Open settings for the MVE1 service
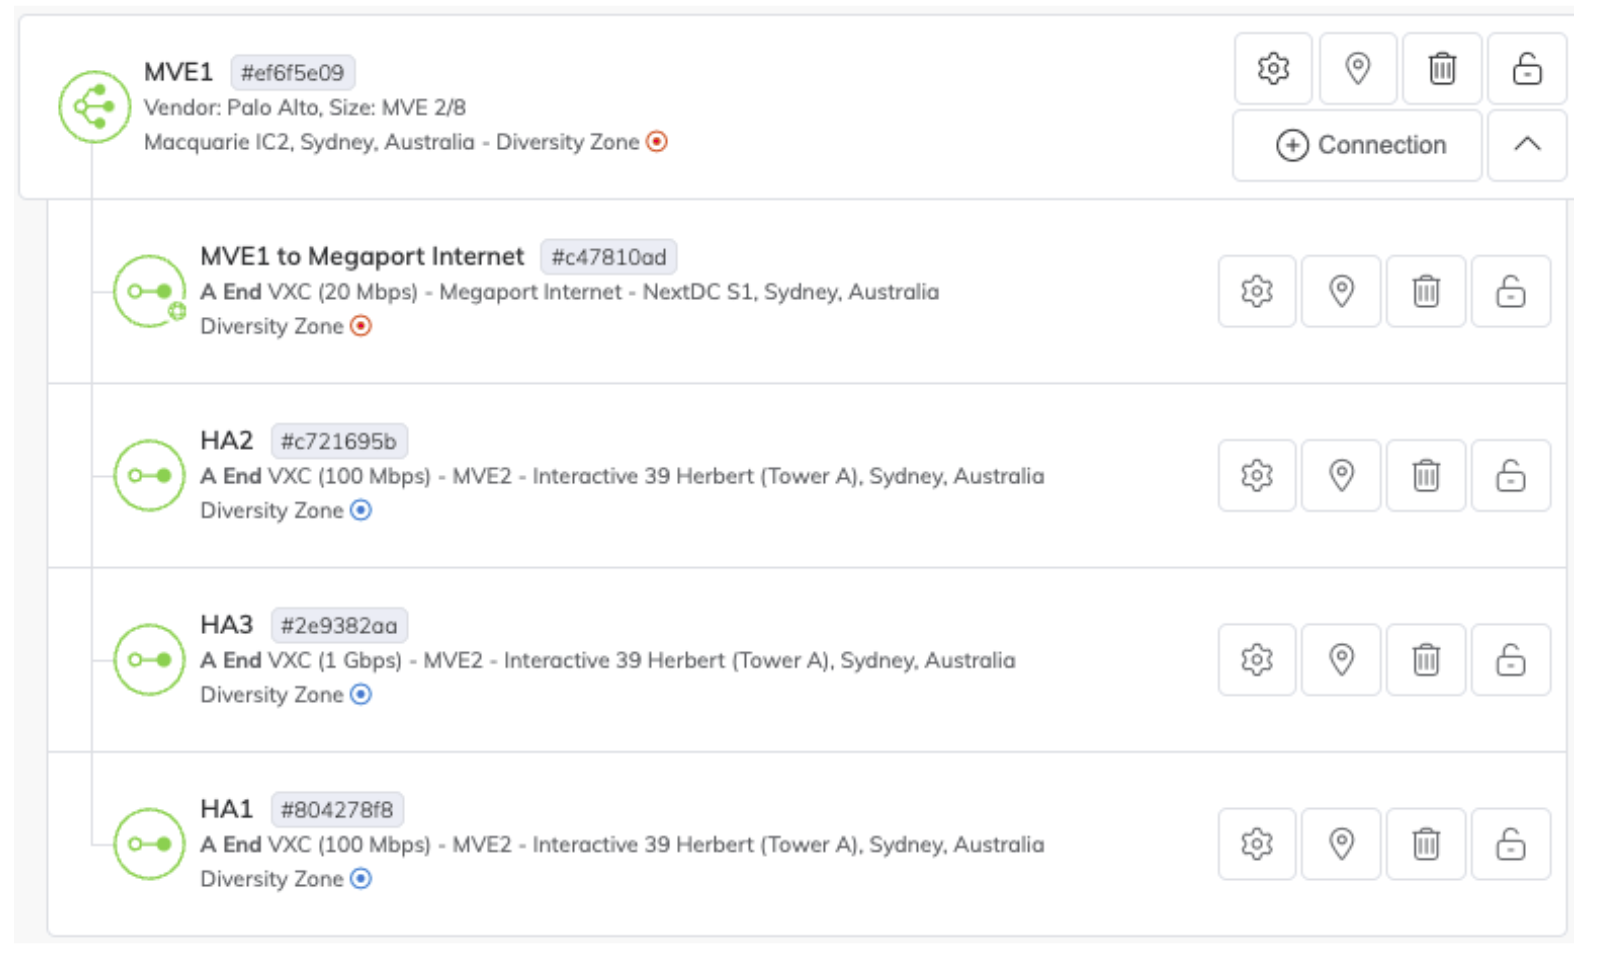 pos(1272,69)
